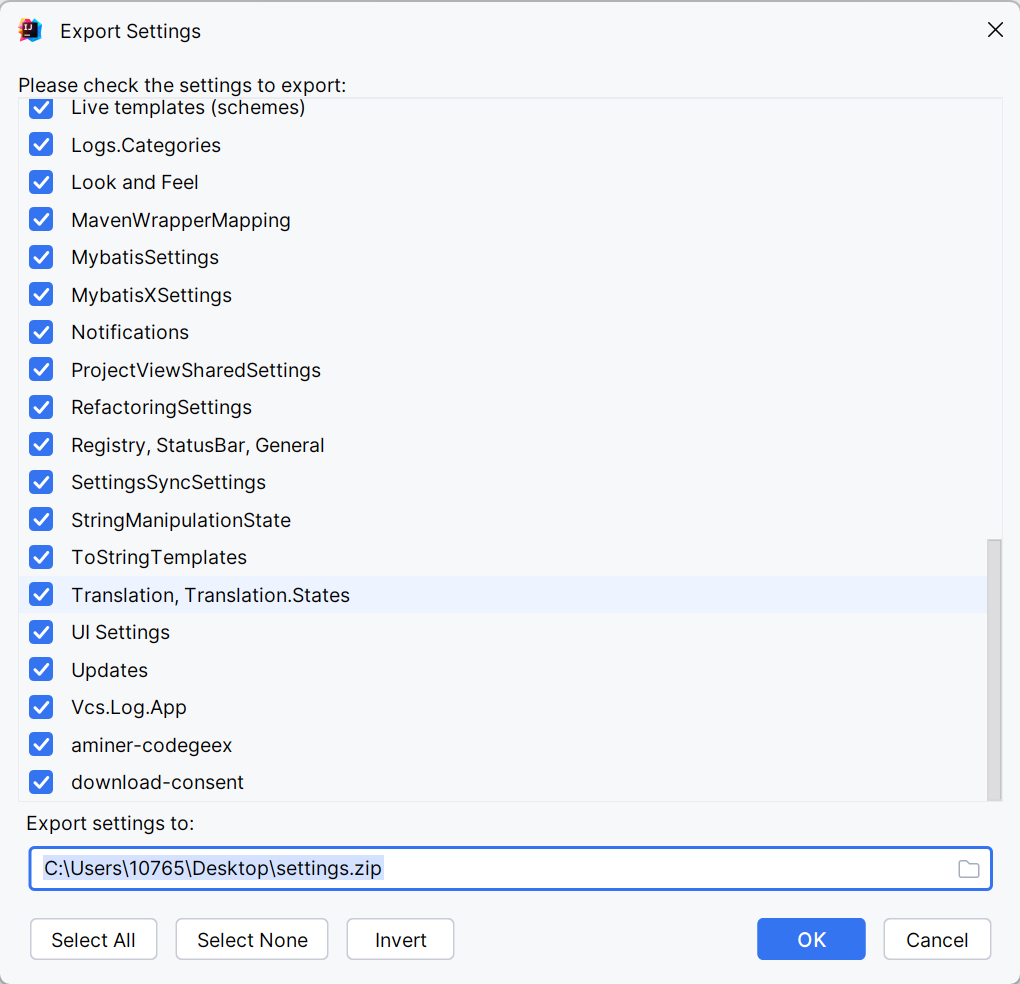Screen dimensions: 1020x984
Task: Cancel the export dialog
Action: tap(937, 940)
